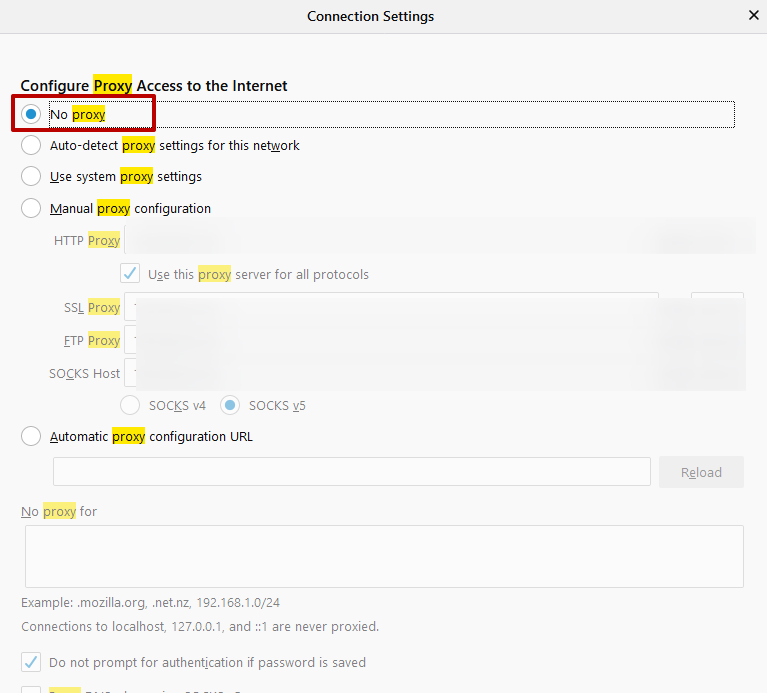The image size is (767, 693).
Task: Close the Connection Settings dialog
Action: pyautogui.click(x=753, y=15)
